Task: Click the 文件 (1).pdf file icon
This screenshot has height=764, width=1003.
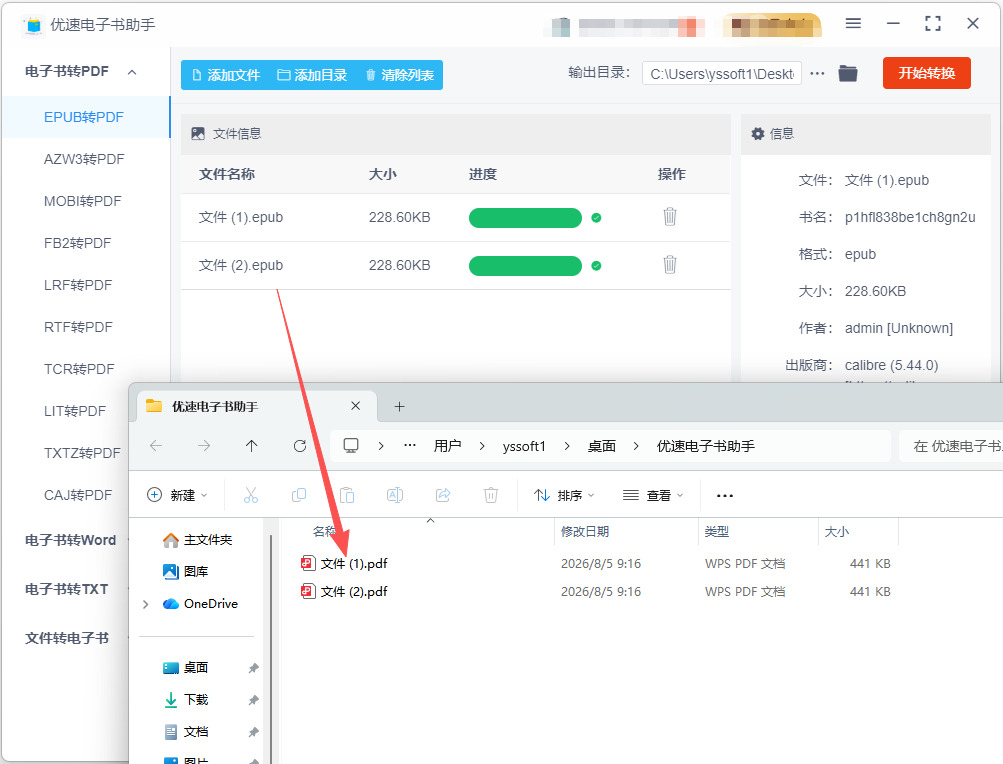Action: click(308, 563)
